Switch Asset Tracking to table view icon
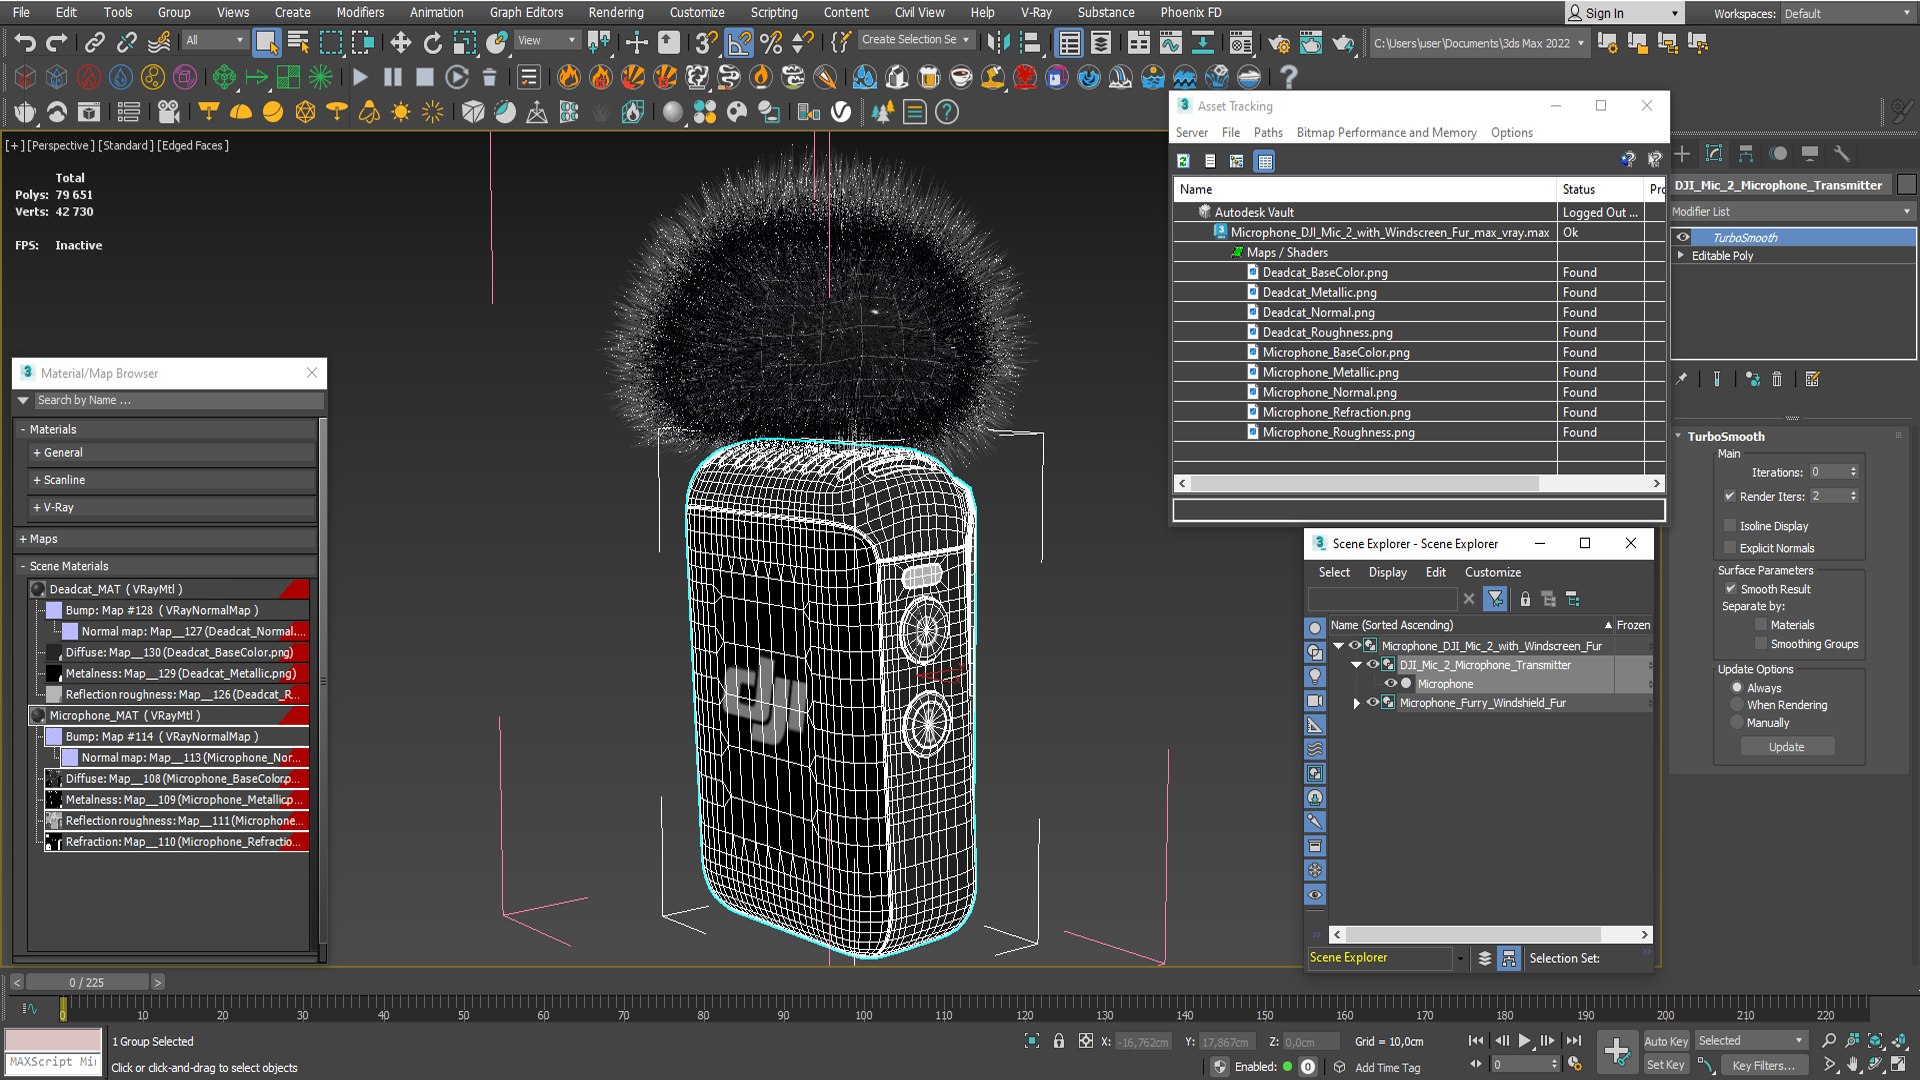 (1265, 161)
